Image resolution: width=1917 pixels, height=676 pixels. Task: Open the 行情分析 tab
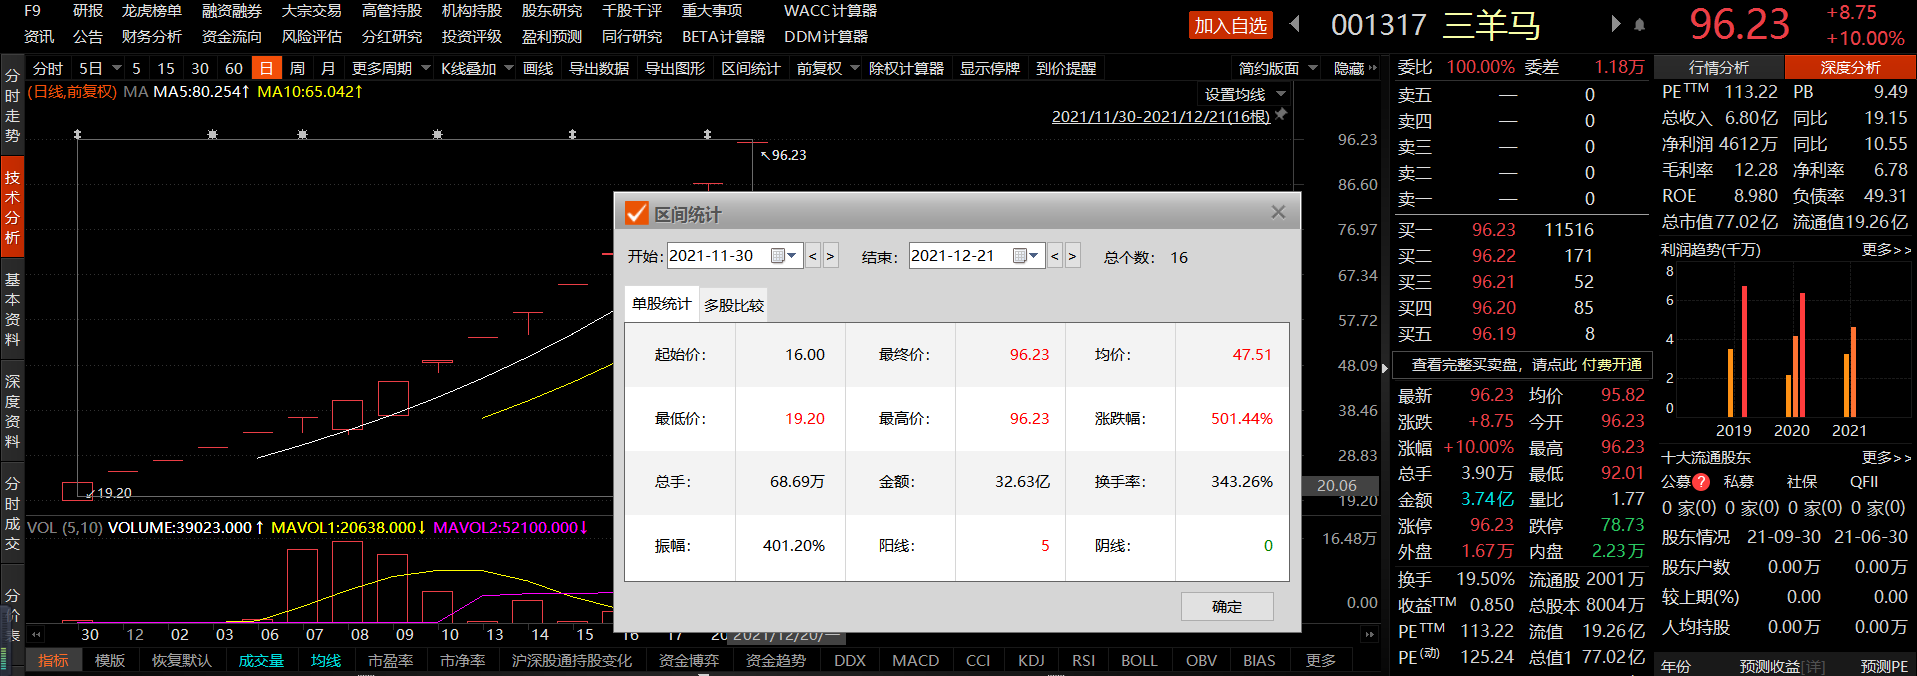click(1719, 67)
